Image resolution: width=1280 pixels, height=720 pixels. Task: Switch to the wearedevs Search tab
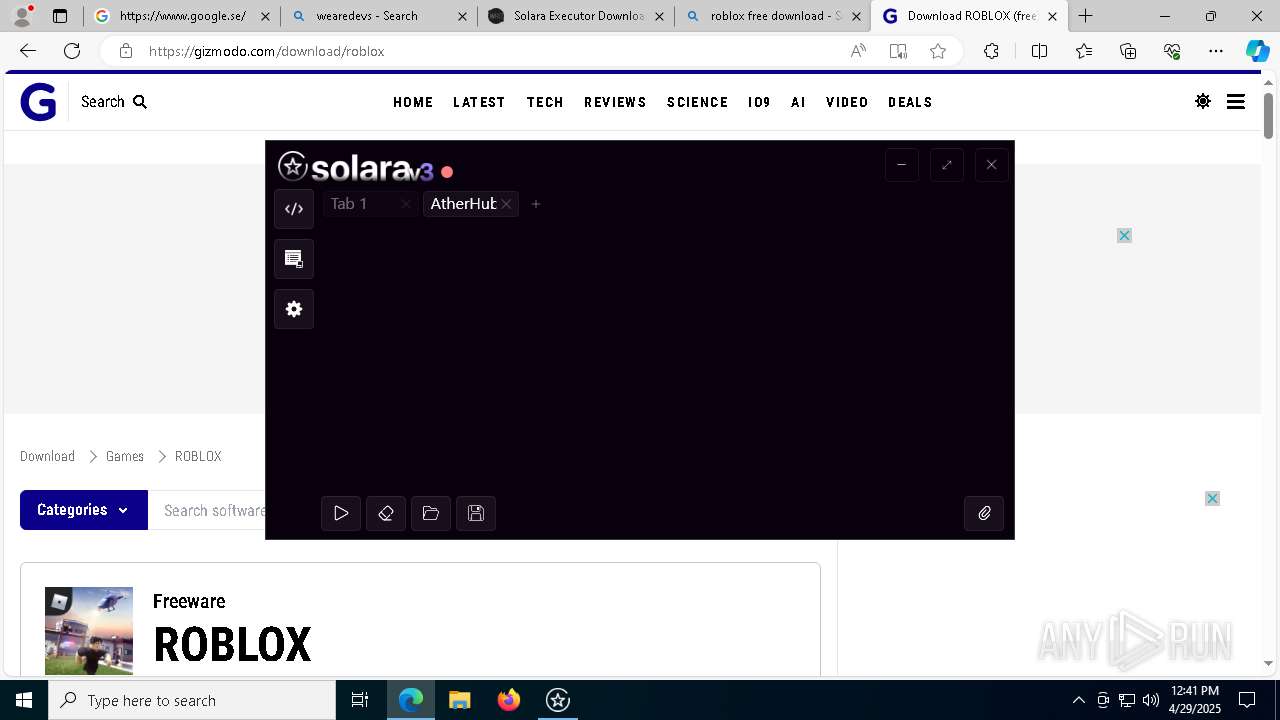pos(378,16)
